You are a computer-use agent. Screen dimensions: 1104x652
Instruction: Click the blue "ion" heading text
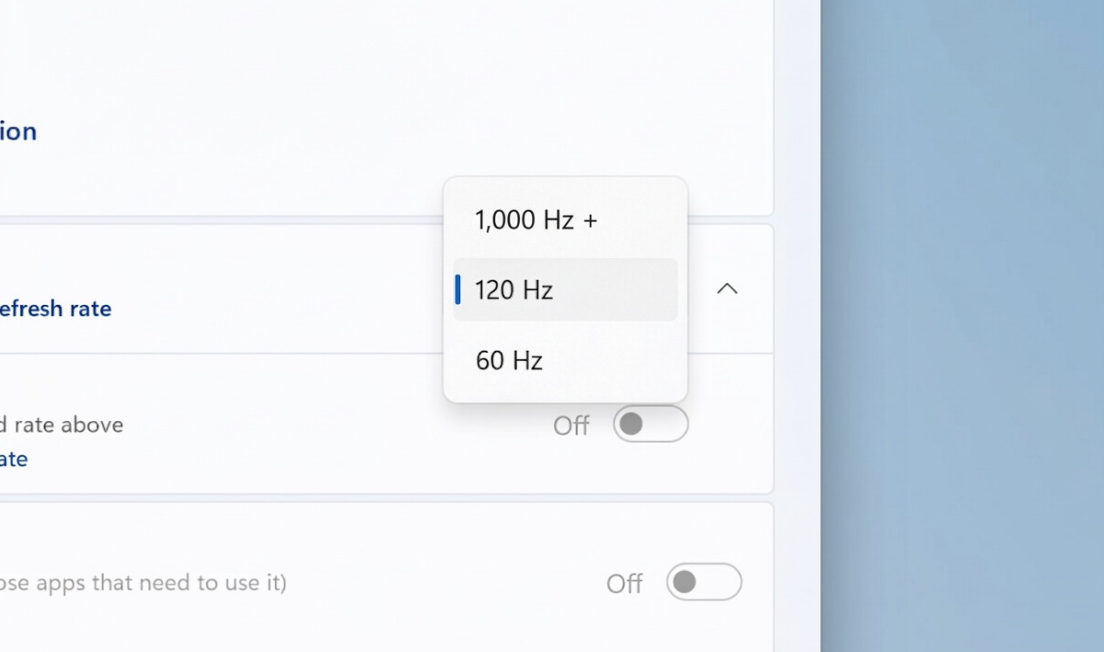19,131
